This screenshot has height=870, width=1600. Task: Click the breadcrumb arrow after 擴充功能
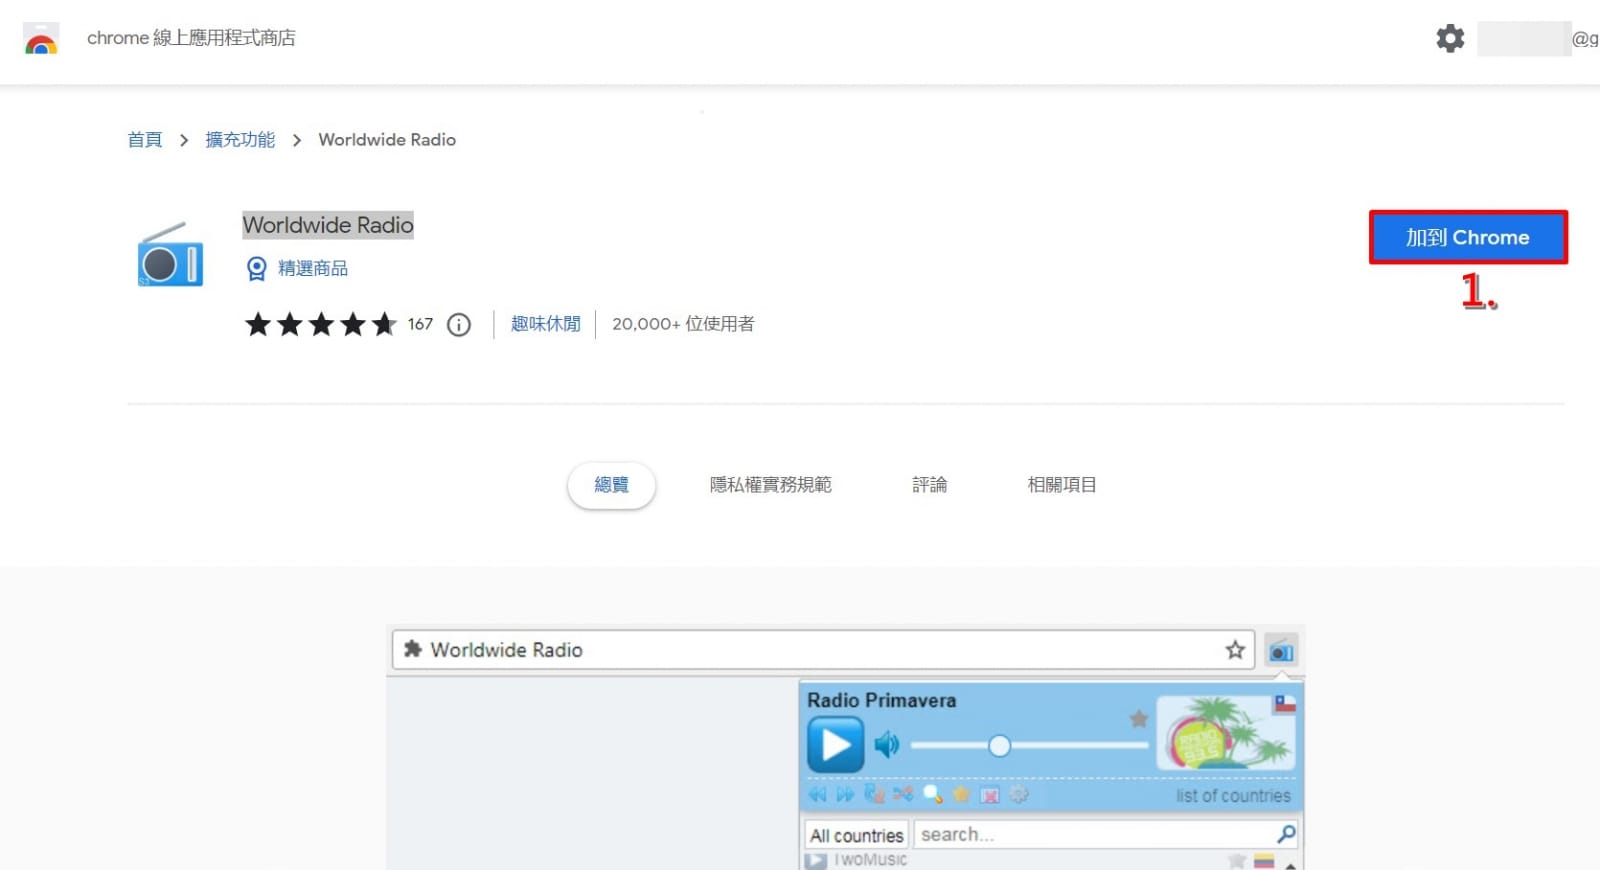297,140
